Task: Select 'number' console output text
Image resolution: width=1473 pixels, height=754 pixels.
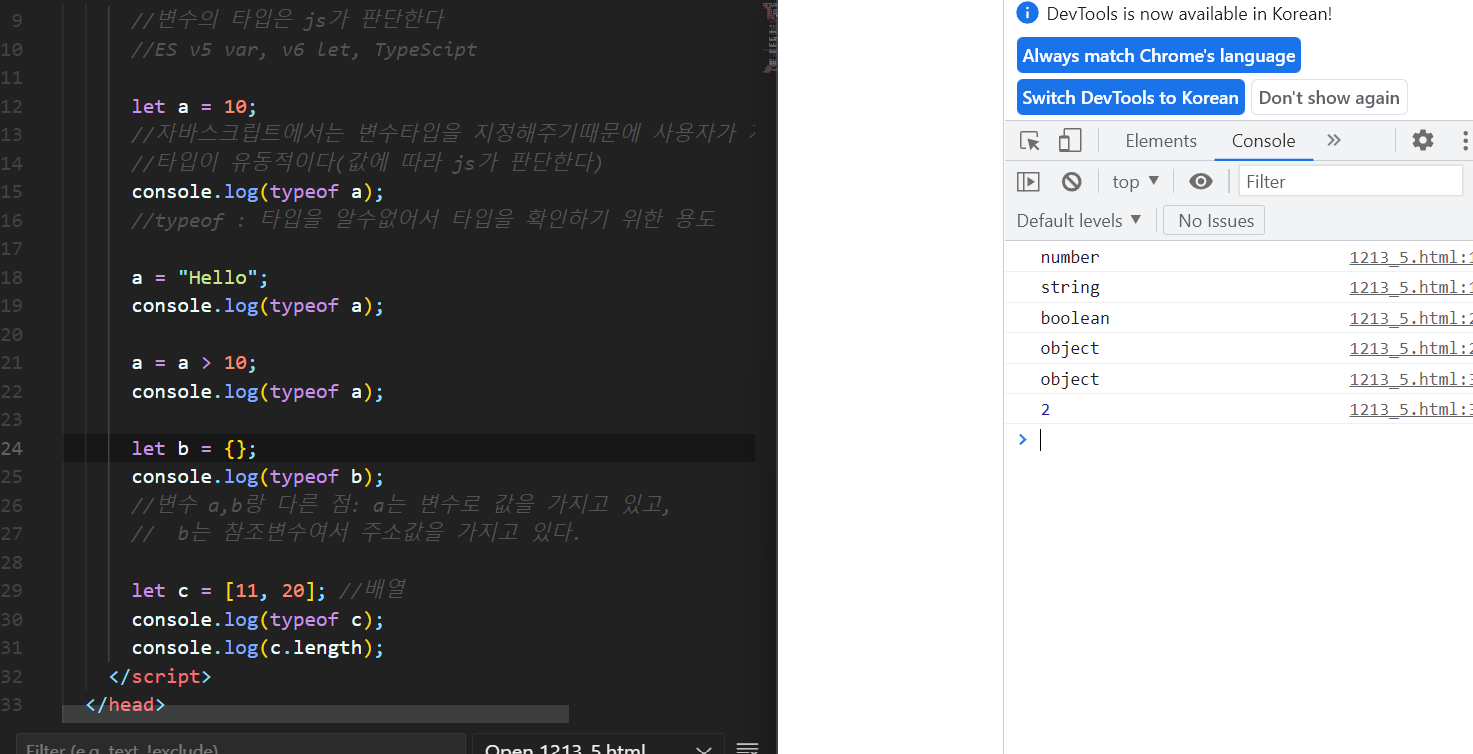Action: click(x=1069, y=257)
